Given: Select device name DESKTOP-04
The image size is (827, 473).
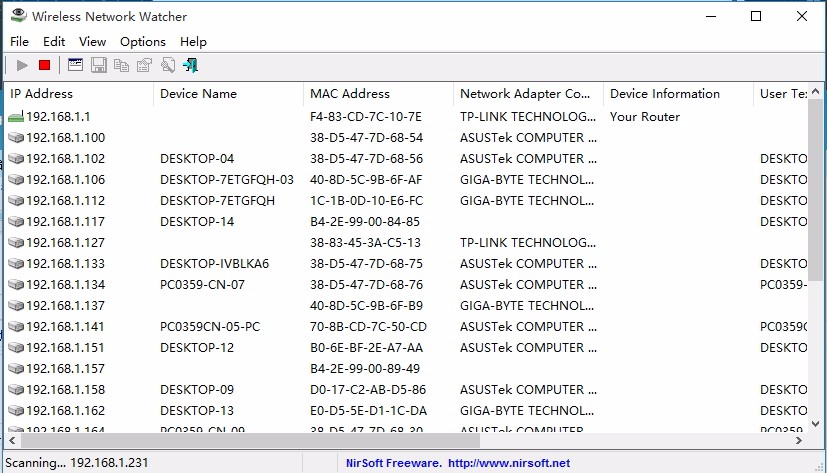Looking at the screenshot, I should click(197, 159).
